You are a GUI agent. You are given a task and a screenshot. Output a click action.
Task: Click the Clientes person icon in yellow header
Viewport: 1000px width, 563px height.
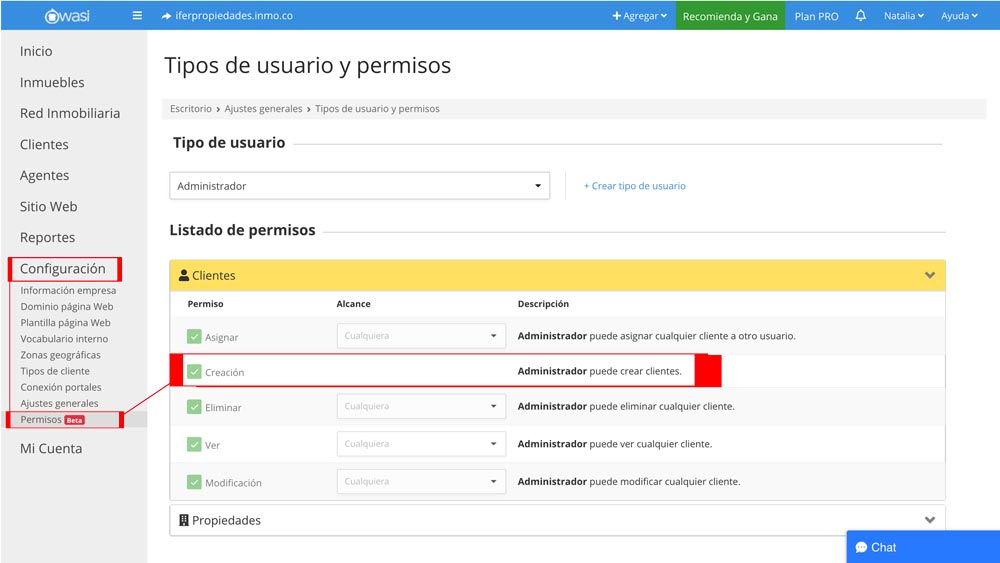coord(184,275)
